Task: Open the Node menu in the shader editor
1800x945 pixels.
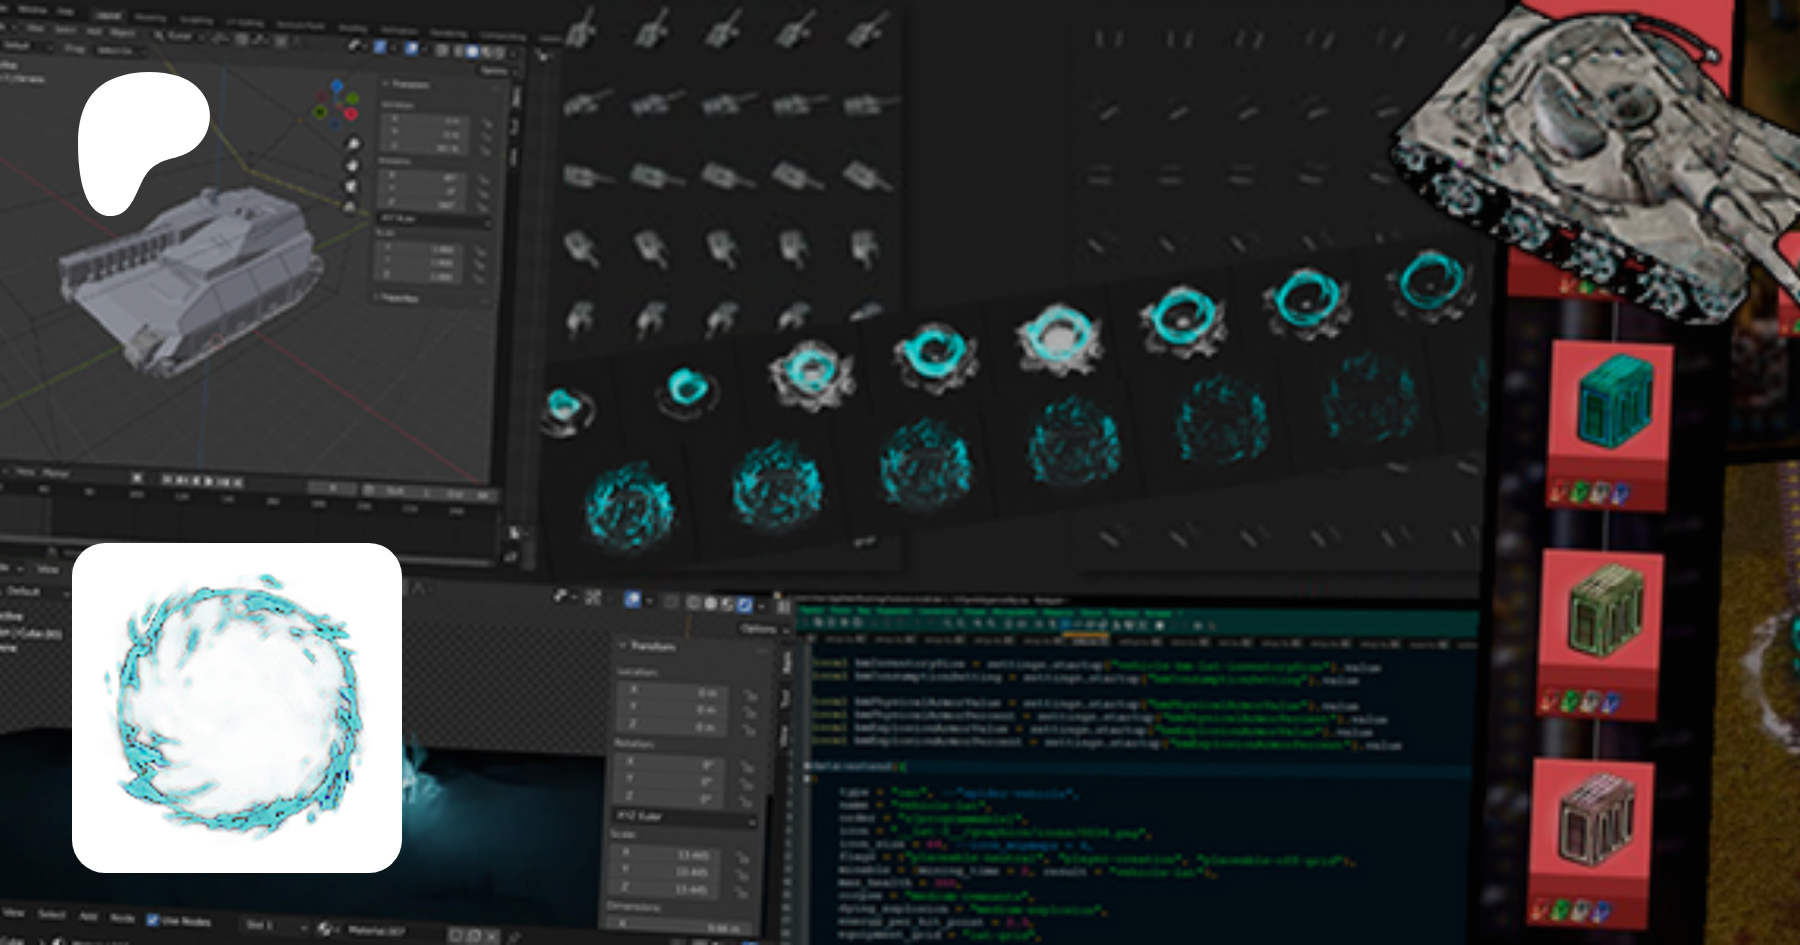Action: pyautogui.click(x=122, y=917)
